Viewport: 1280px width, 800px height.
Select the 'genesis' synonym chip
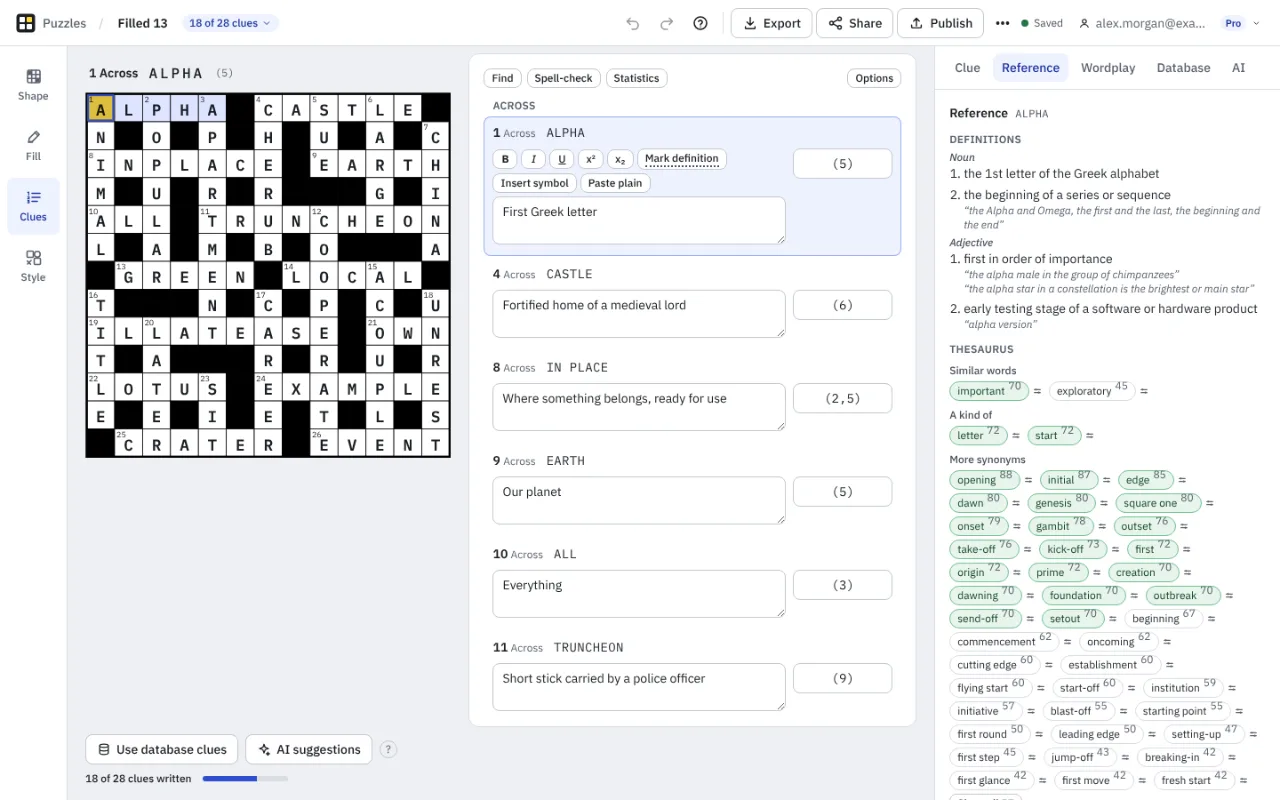(x=1061, y=502)
